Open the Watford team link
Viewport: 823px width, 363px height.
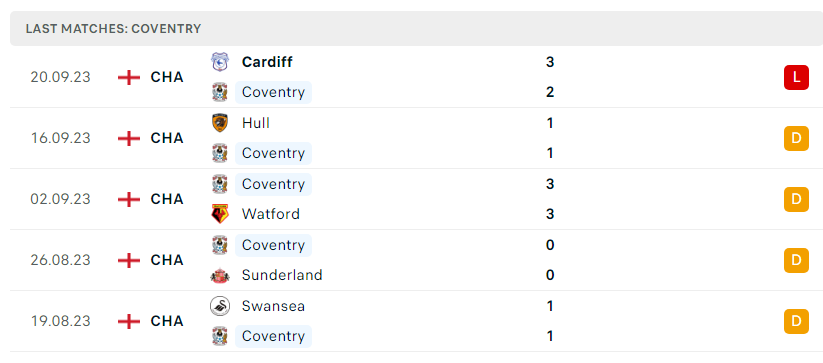click(271, 214)
